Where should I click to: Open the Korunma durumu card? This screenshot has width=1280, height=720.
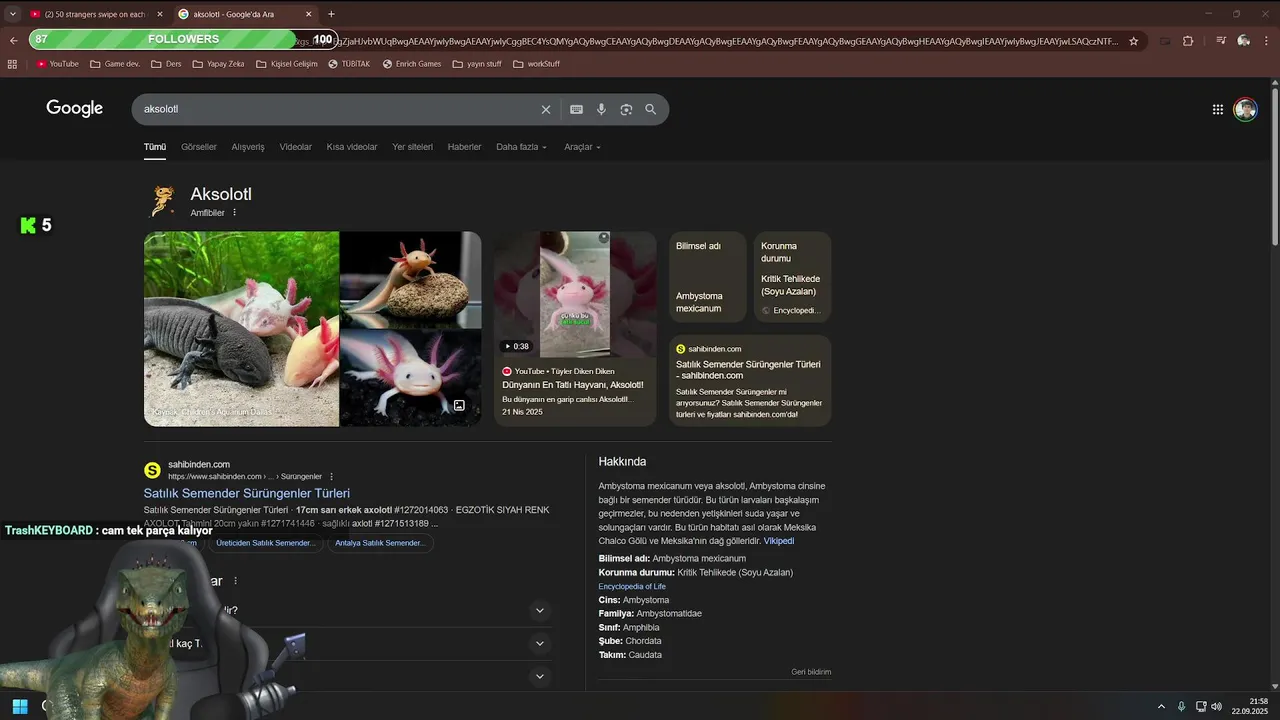point(792,277)
